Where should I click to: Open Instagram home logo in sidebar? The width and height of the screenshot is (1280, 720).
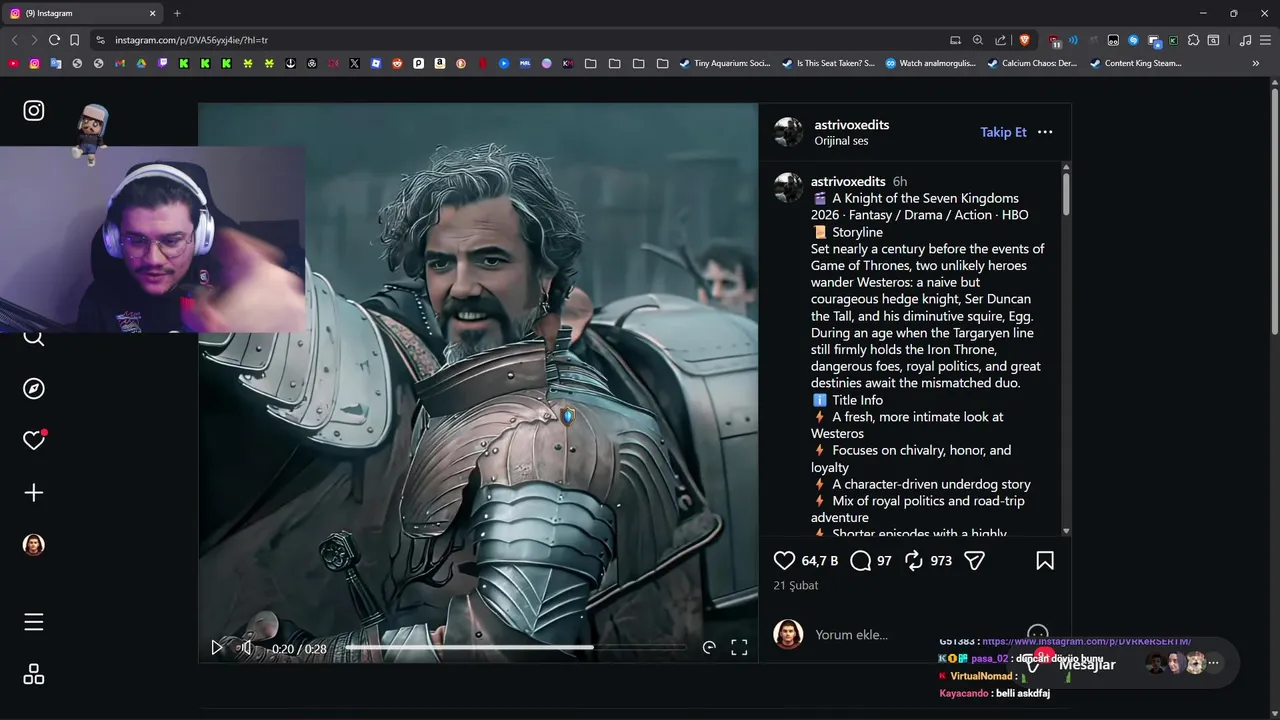34,111
